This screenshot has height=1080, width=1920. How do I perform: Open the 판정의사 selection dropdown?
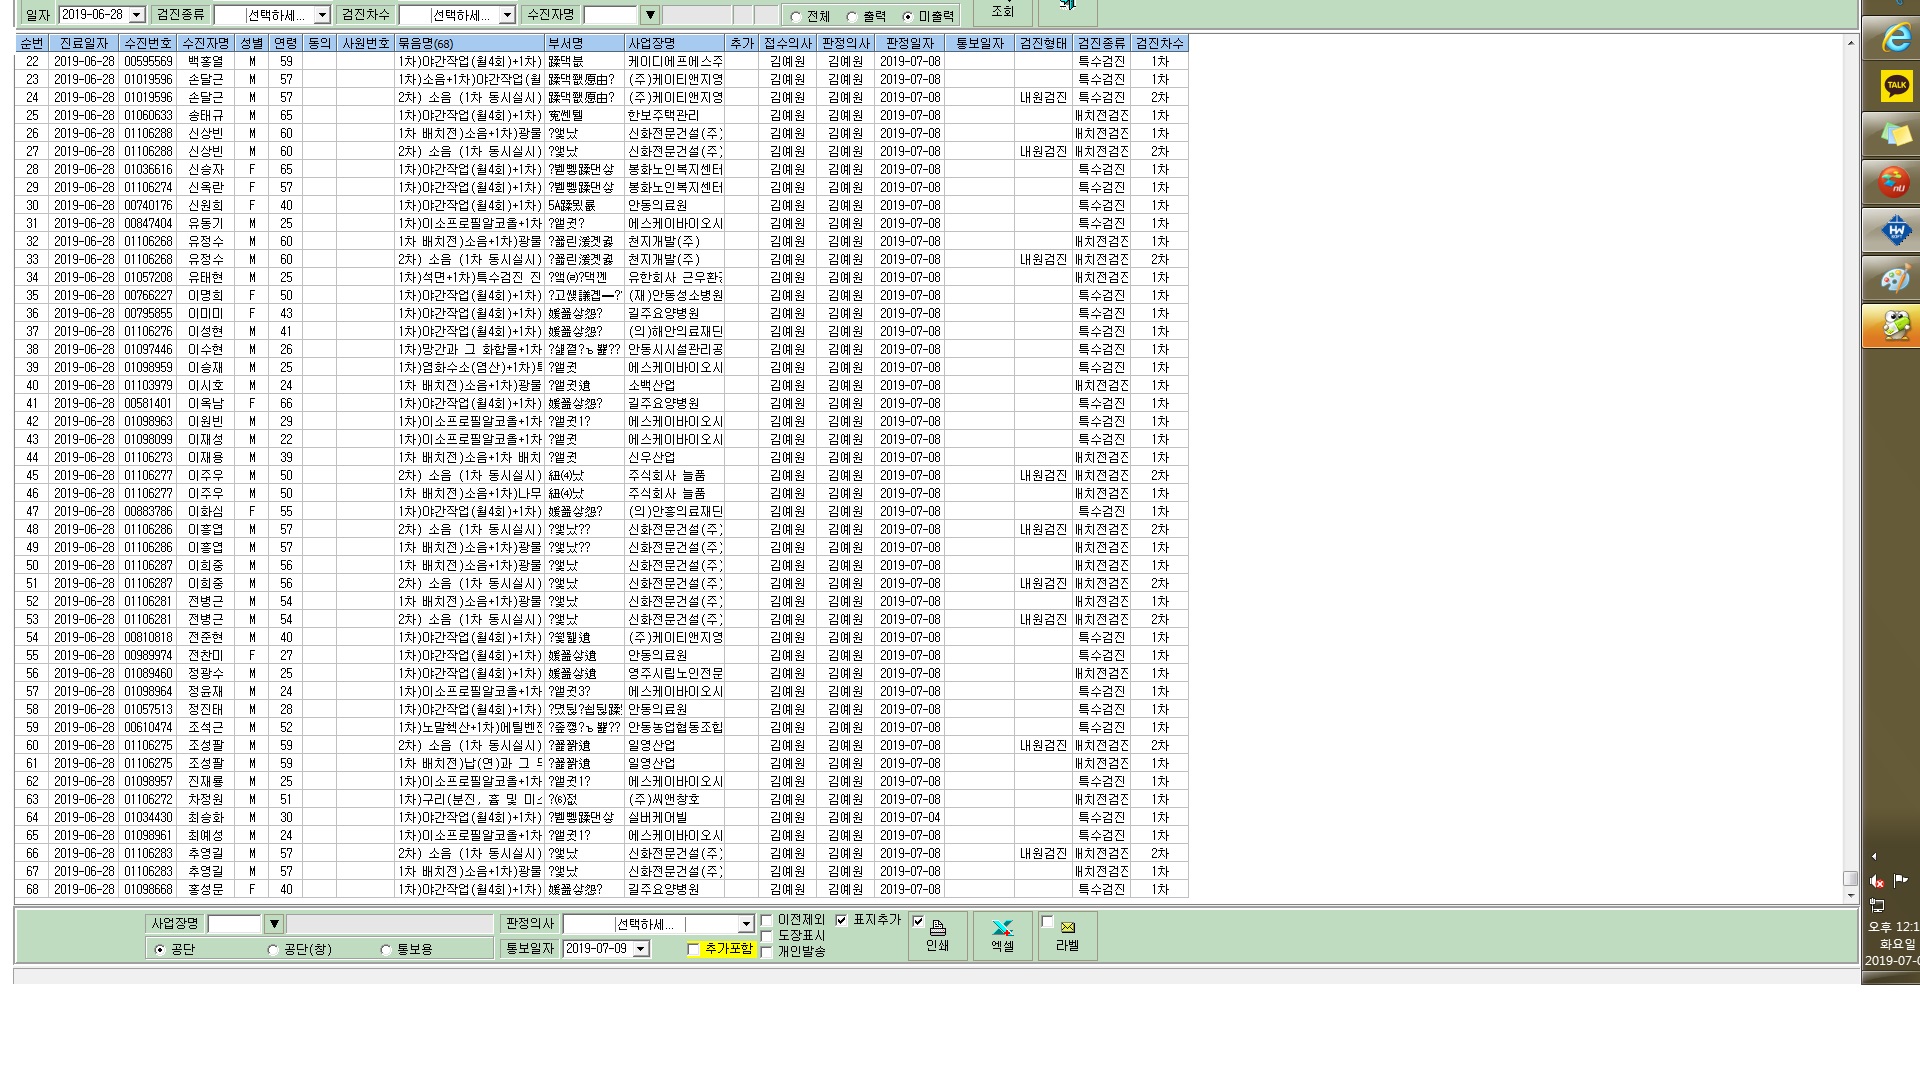(x=745, y=924)
